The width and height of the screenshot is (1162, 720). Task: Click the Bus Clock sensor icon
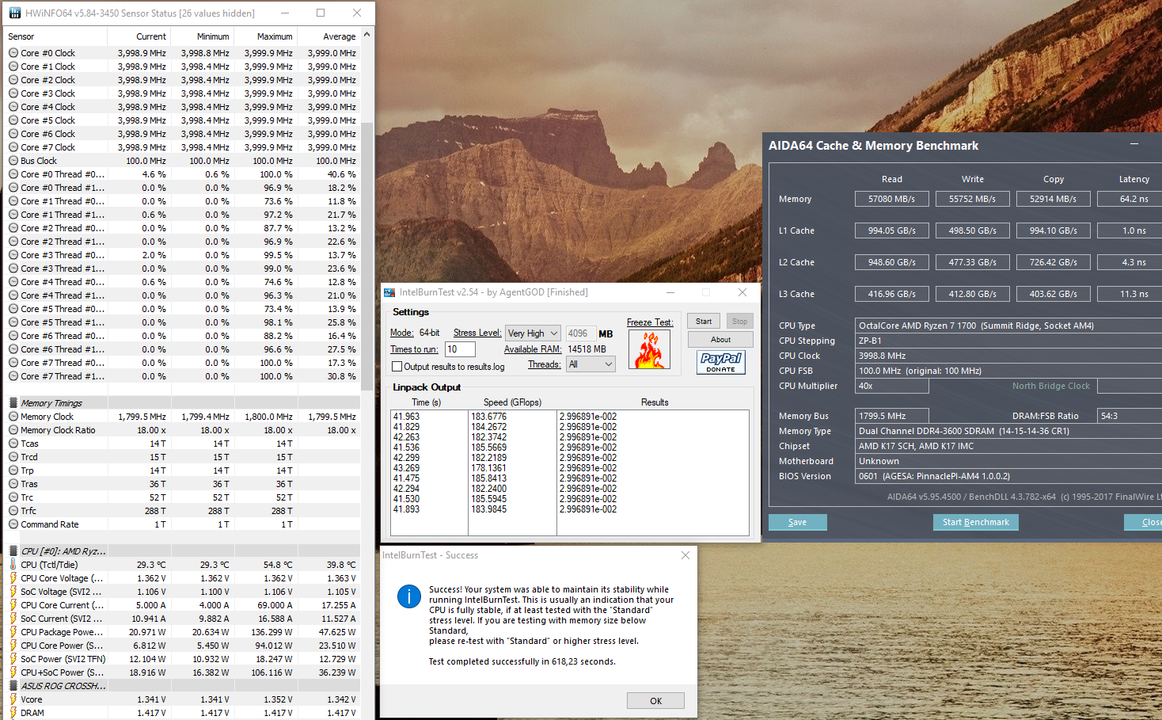(13, 161)
